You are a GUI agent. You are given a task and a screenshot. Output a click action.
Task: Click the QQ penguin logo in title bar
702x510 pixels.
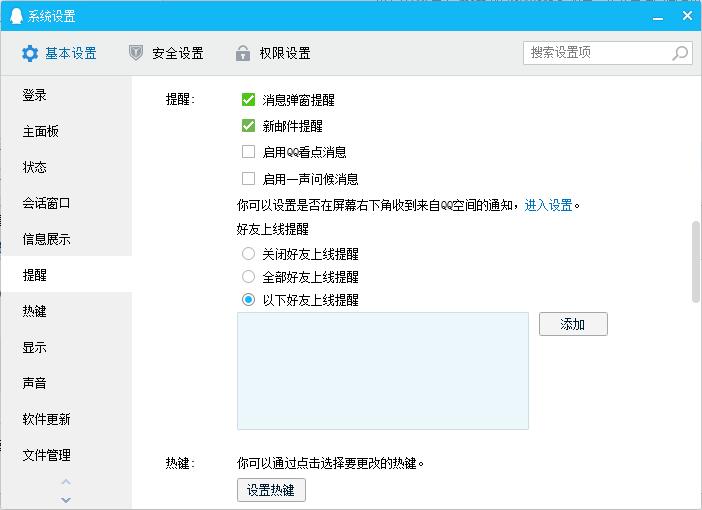click(16, 16)
